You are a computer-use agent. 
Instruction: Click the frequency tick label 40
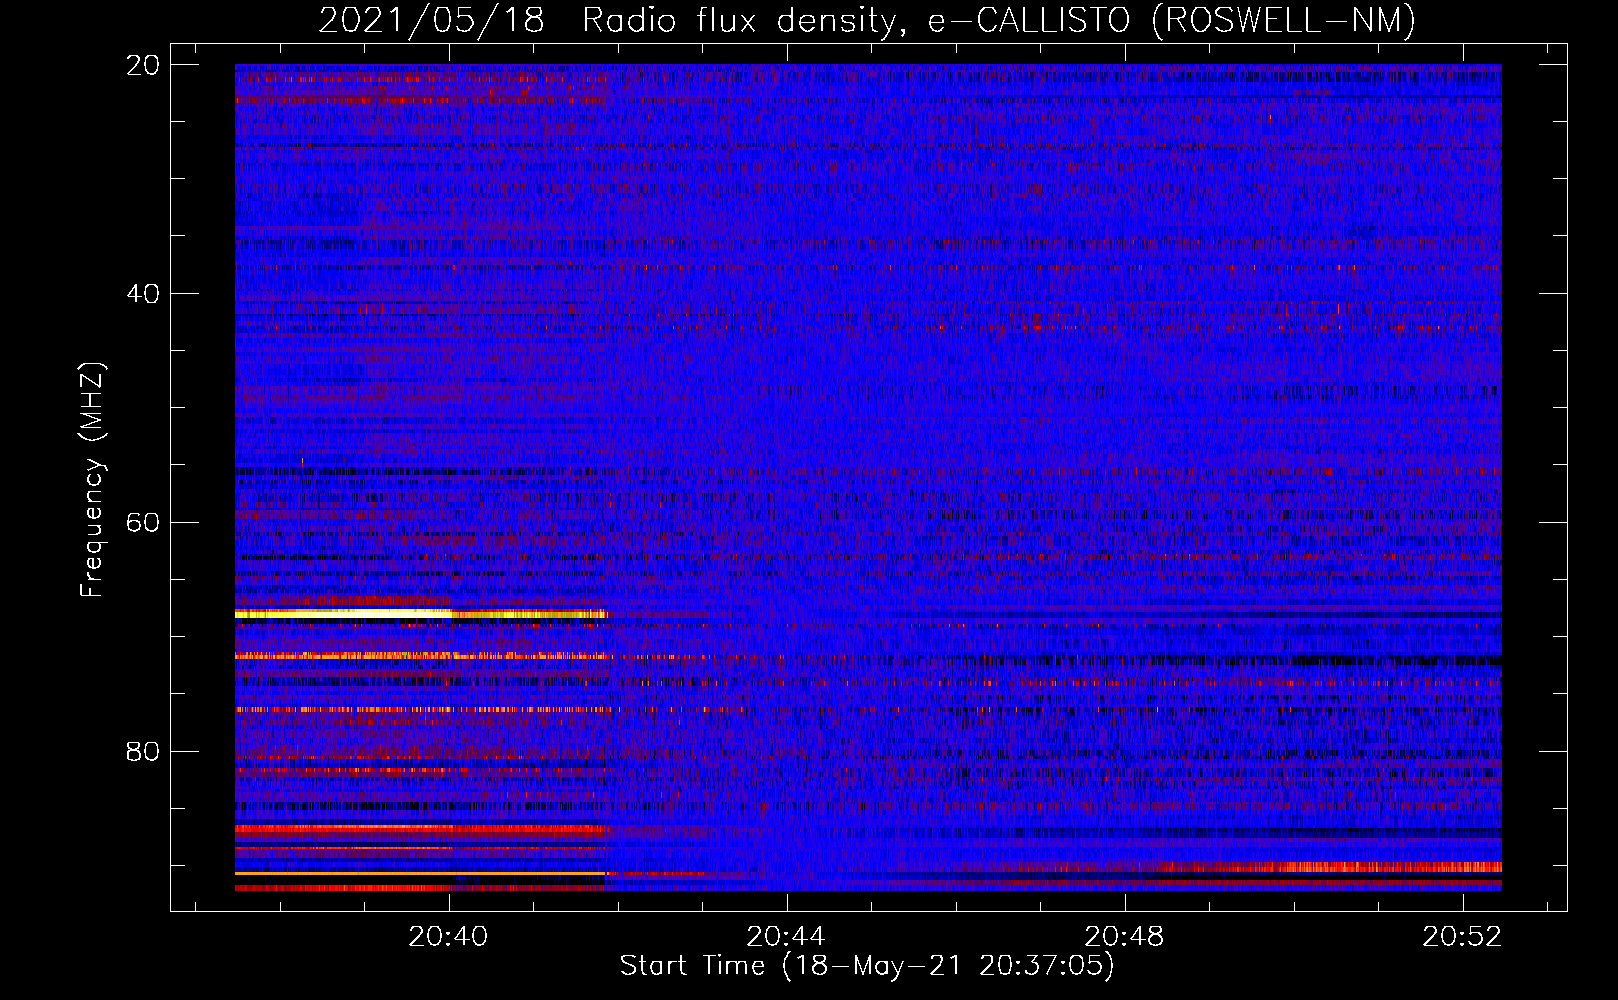[x=143, y=294]
